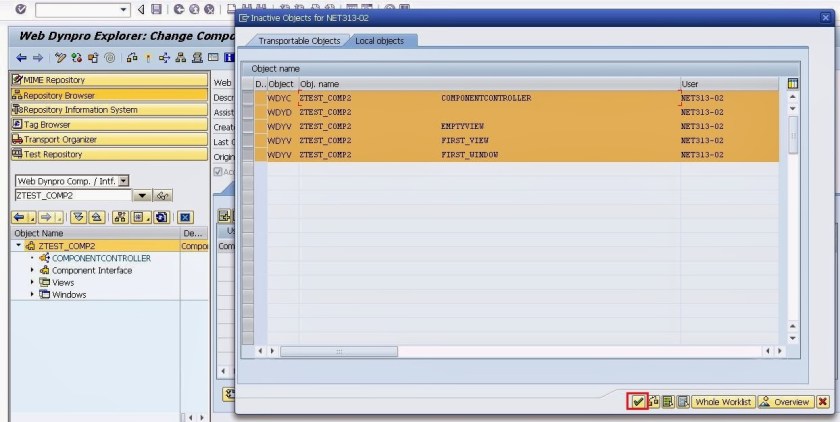Click the active/inactive toggle icon
The height and width of the screenshot is (422, 840).
(77, 57)
